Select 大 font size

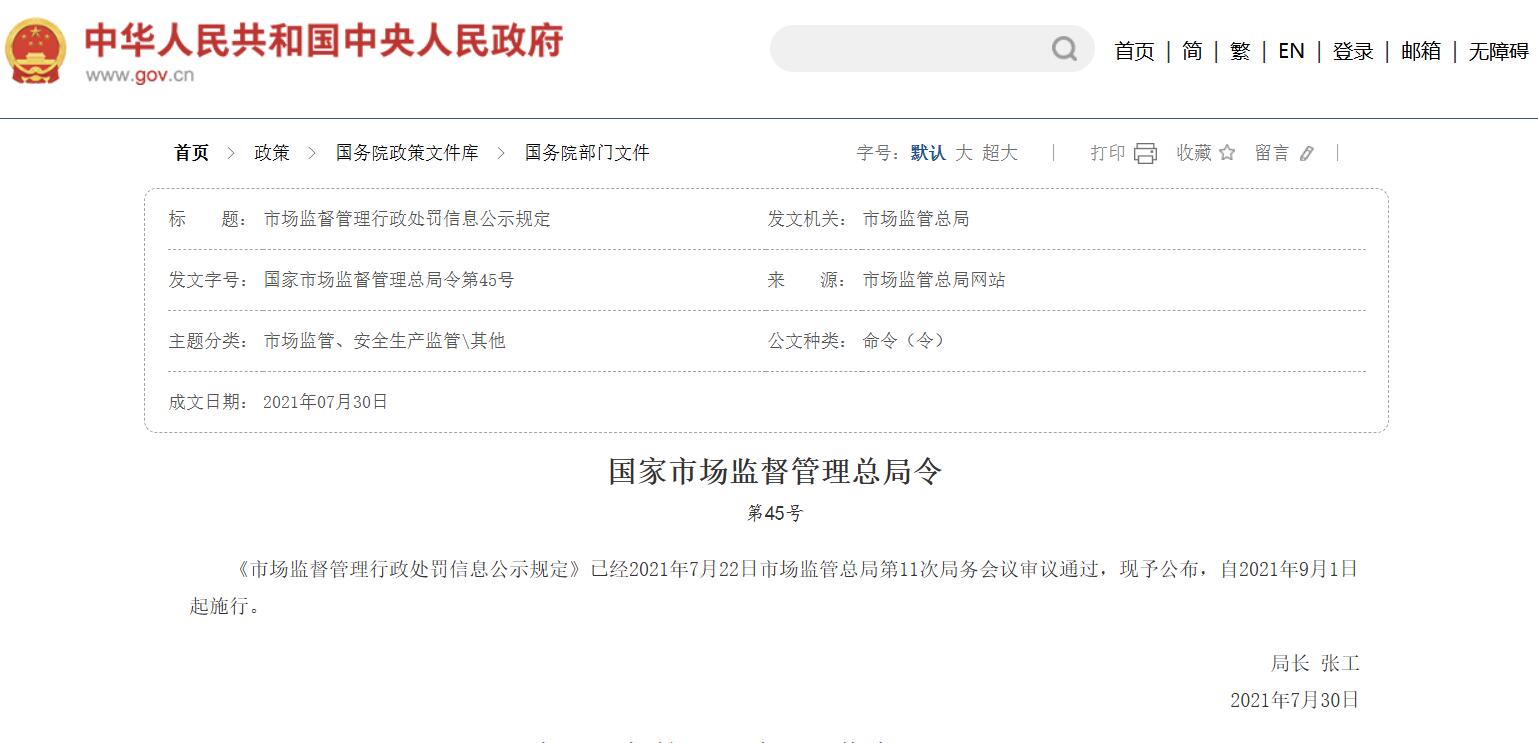[x=964, y=153]
